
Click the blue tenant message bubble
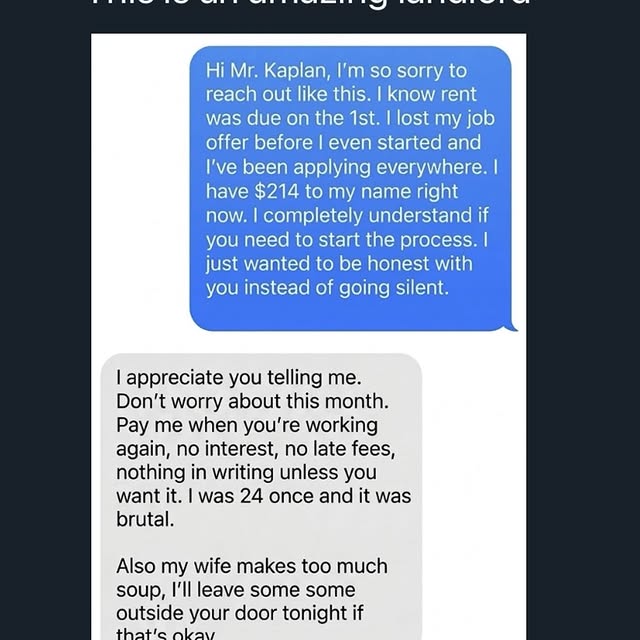pos(350,188)
